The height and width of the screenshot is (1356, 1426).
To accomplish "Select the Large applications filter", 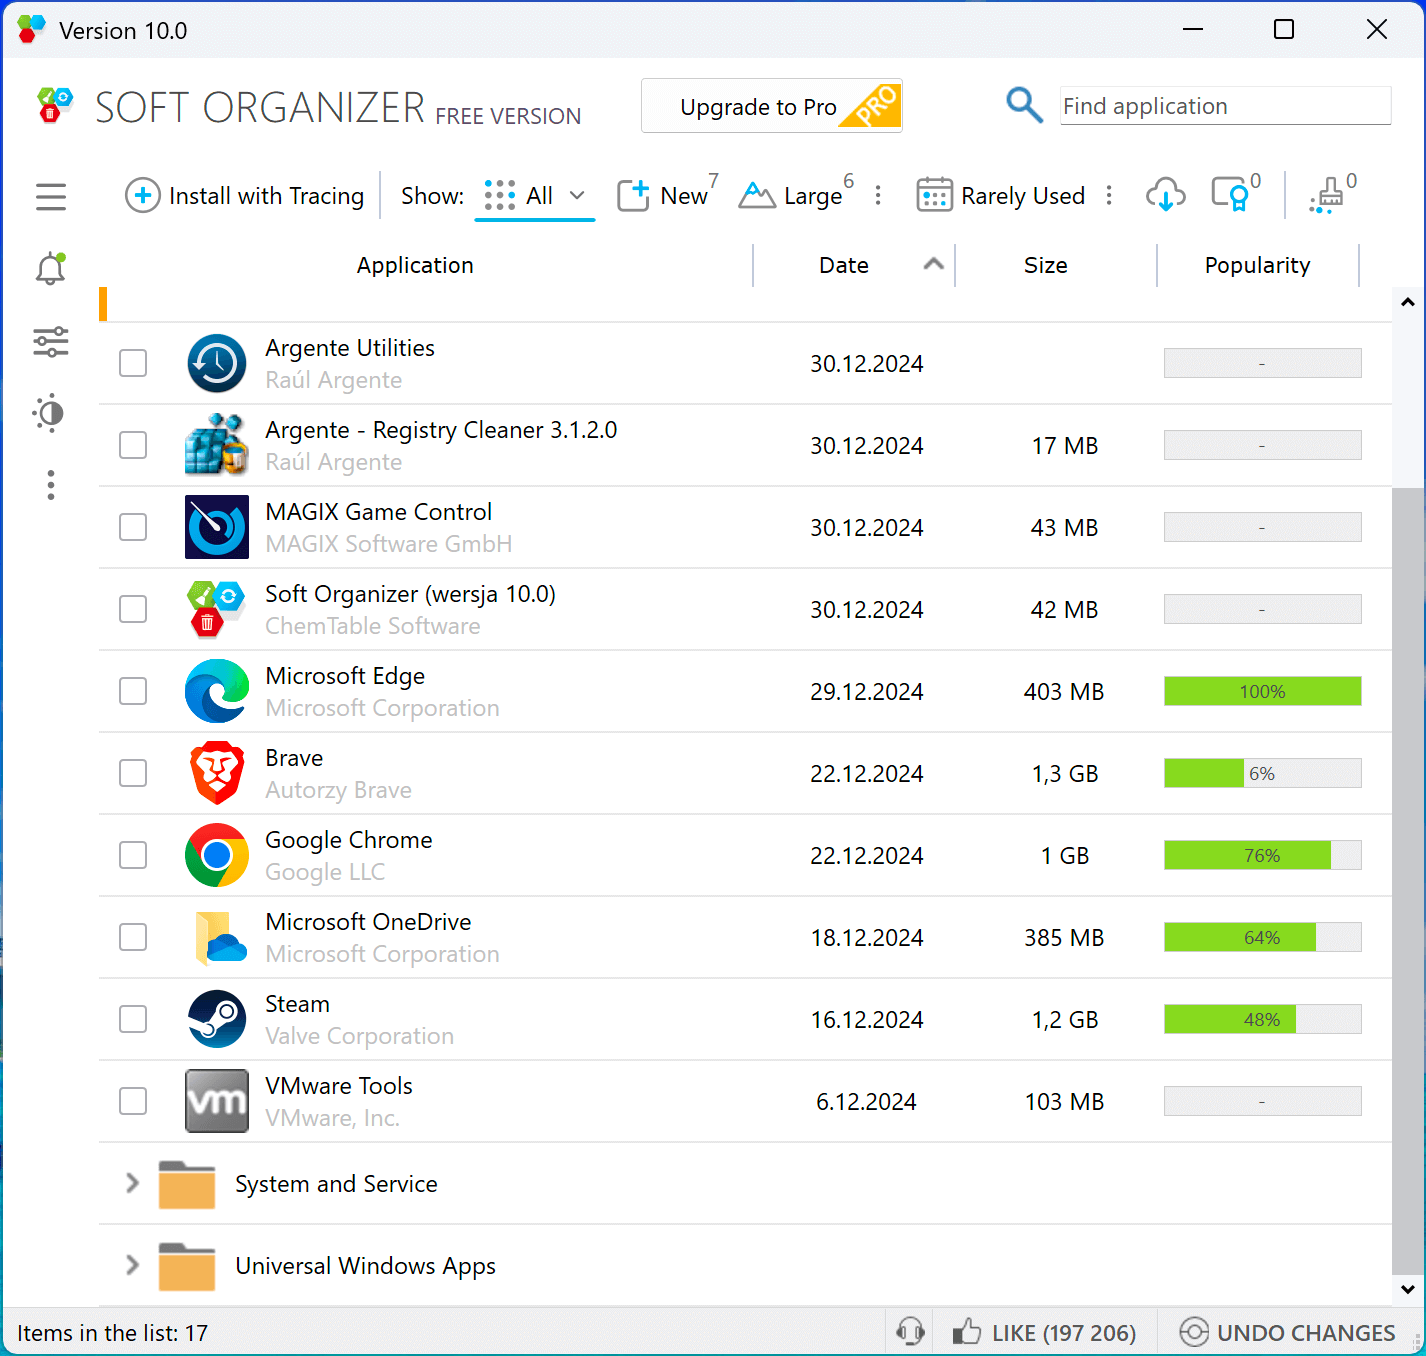I will [796, 196].
